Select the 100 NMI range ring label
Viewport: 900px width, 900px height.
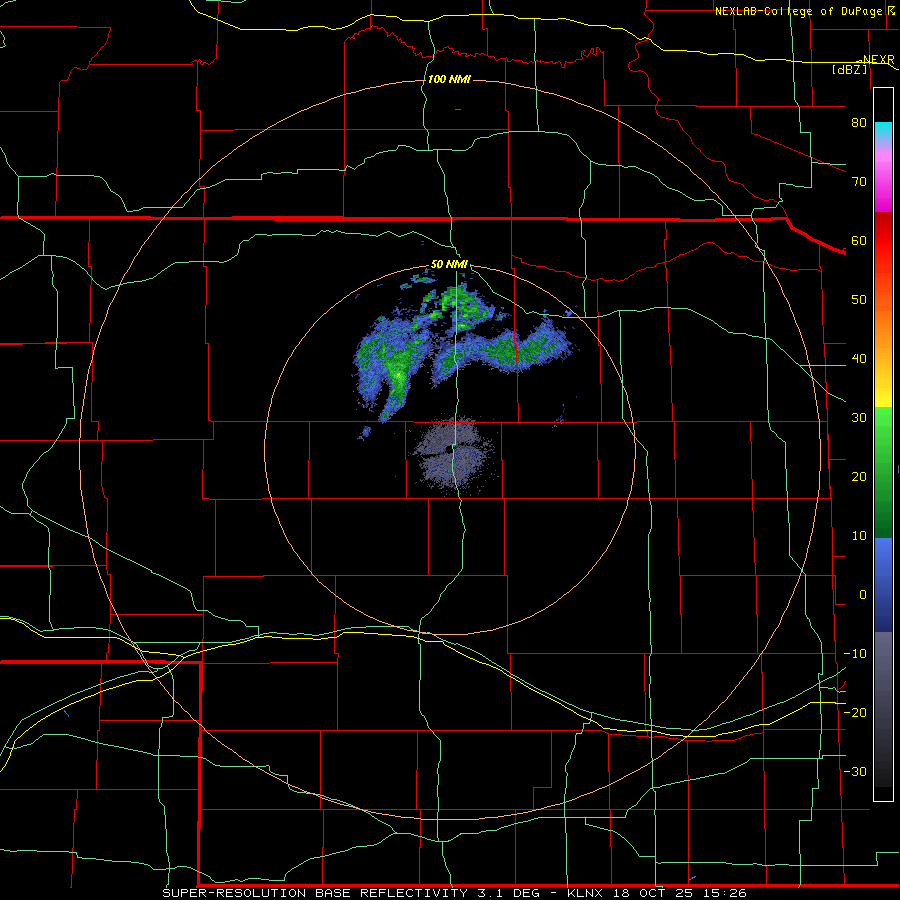point(449,79)
